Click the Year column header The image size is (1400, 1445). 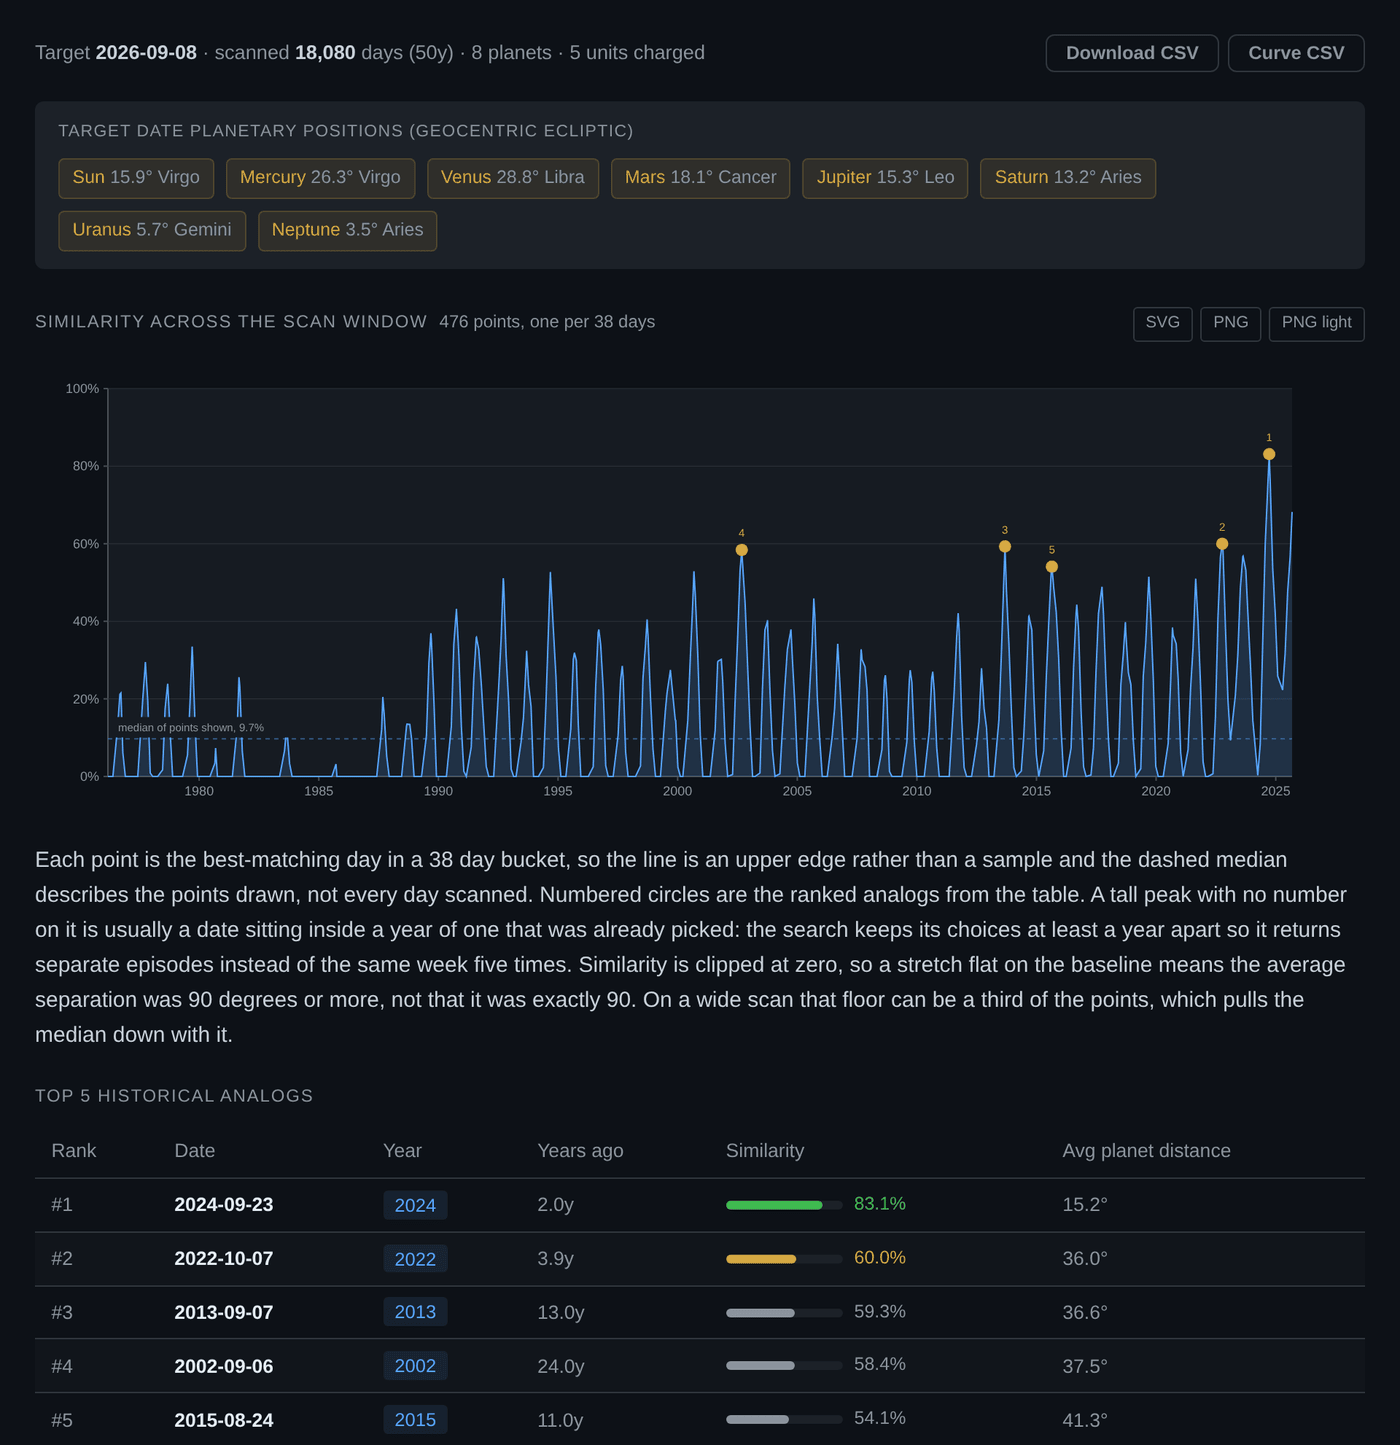coord(402,1151)
